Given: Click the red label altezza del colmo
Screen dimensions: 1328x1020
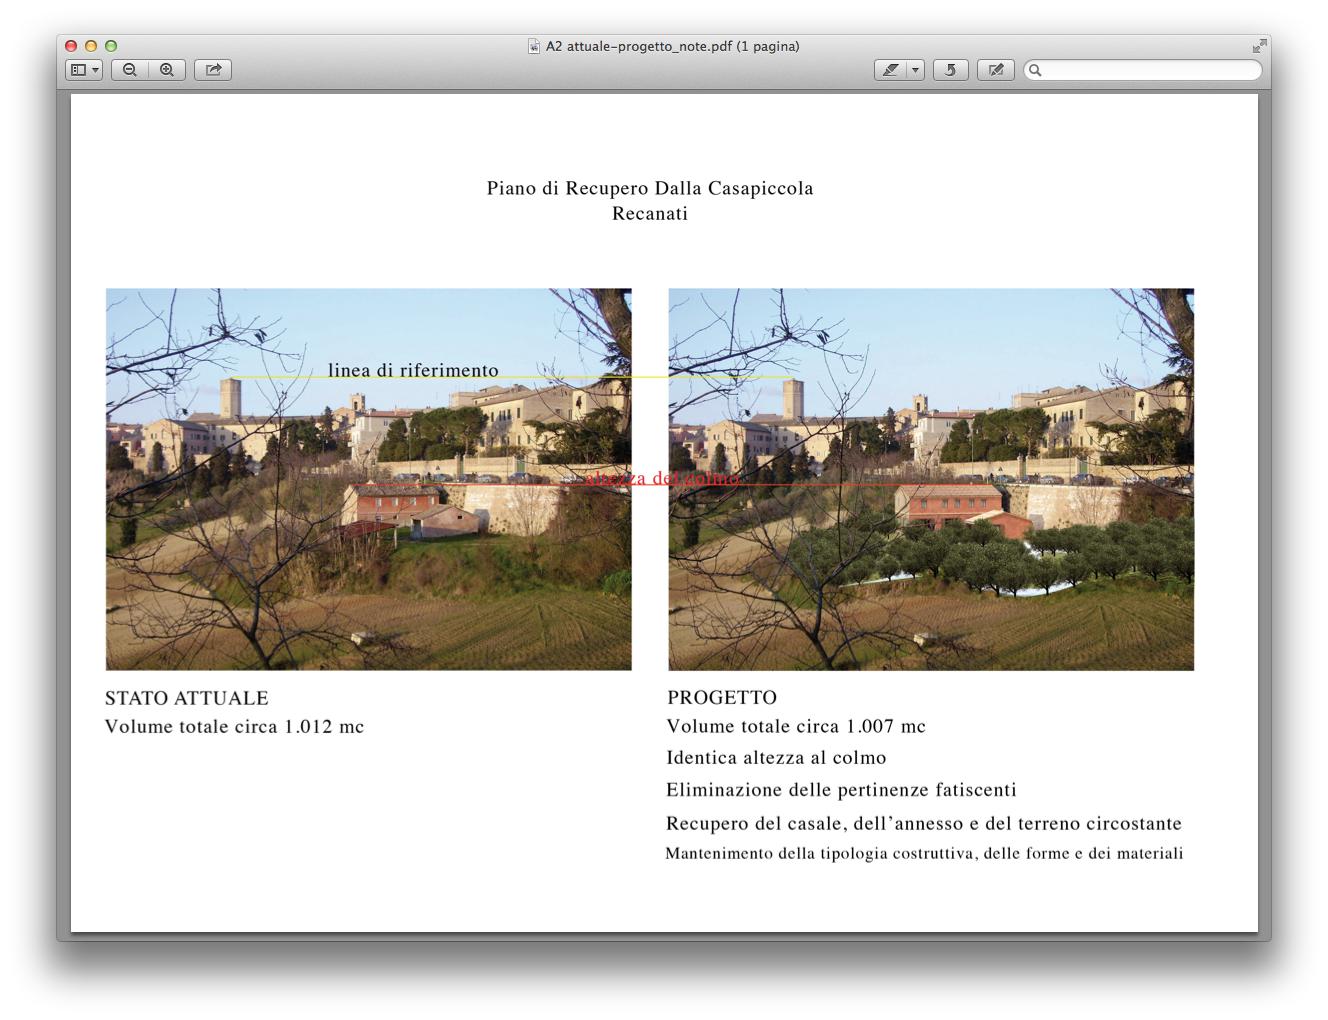Looking at the screenshot, I should [x=663, y=478].
